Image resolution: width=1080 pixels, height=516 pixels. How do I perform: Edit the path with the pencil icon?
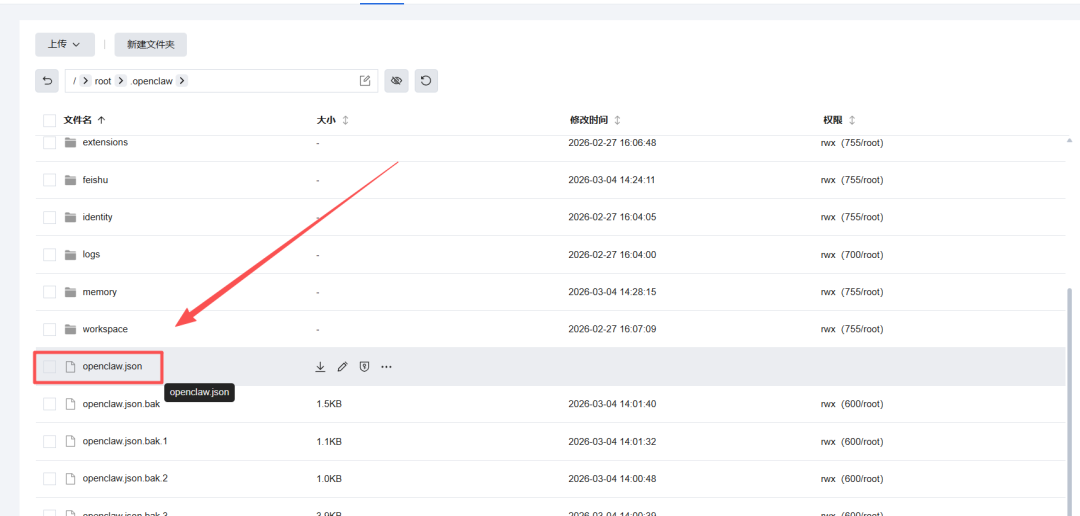pos(365,81)
